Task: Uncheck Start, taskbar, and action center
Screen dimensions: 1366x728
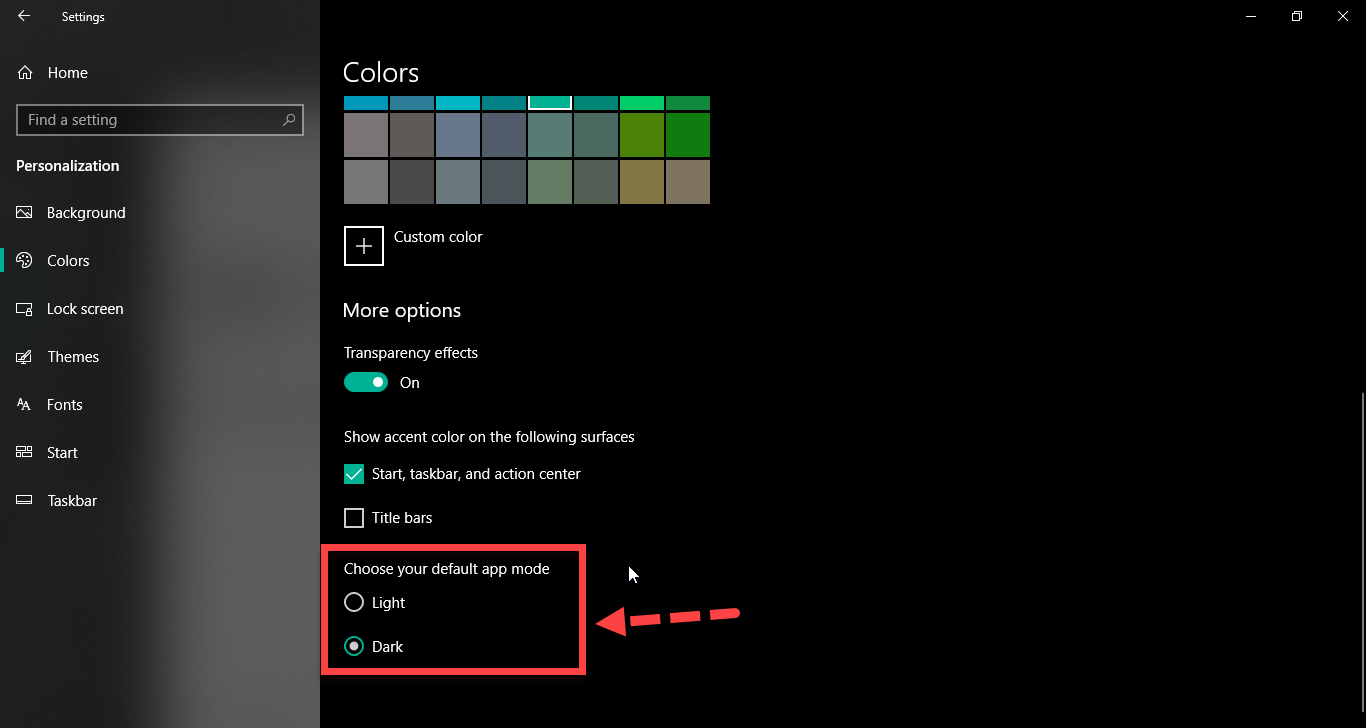Action: click(354, 474)
